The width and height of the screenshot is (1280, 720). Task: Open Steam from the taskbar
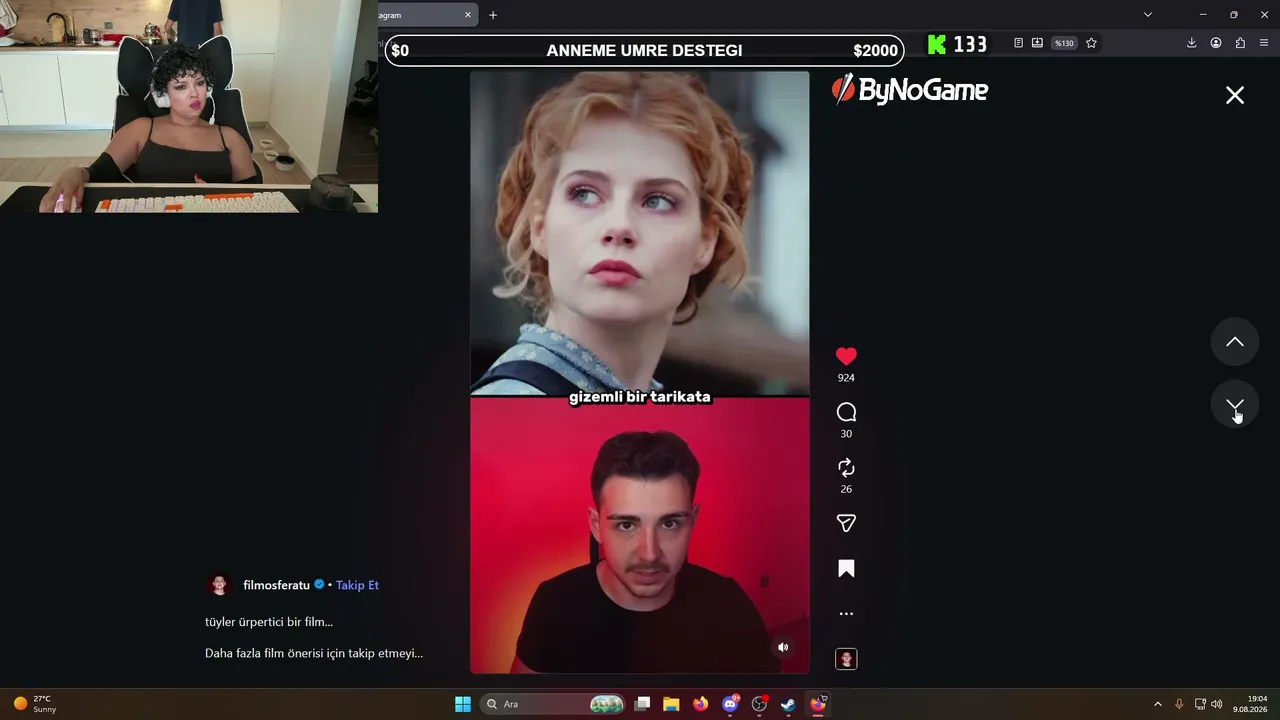[788, 704]
